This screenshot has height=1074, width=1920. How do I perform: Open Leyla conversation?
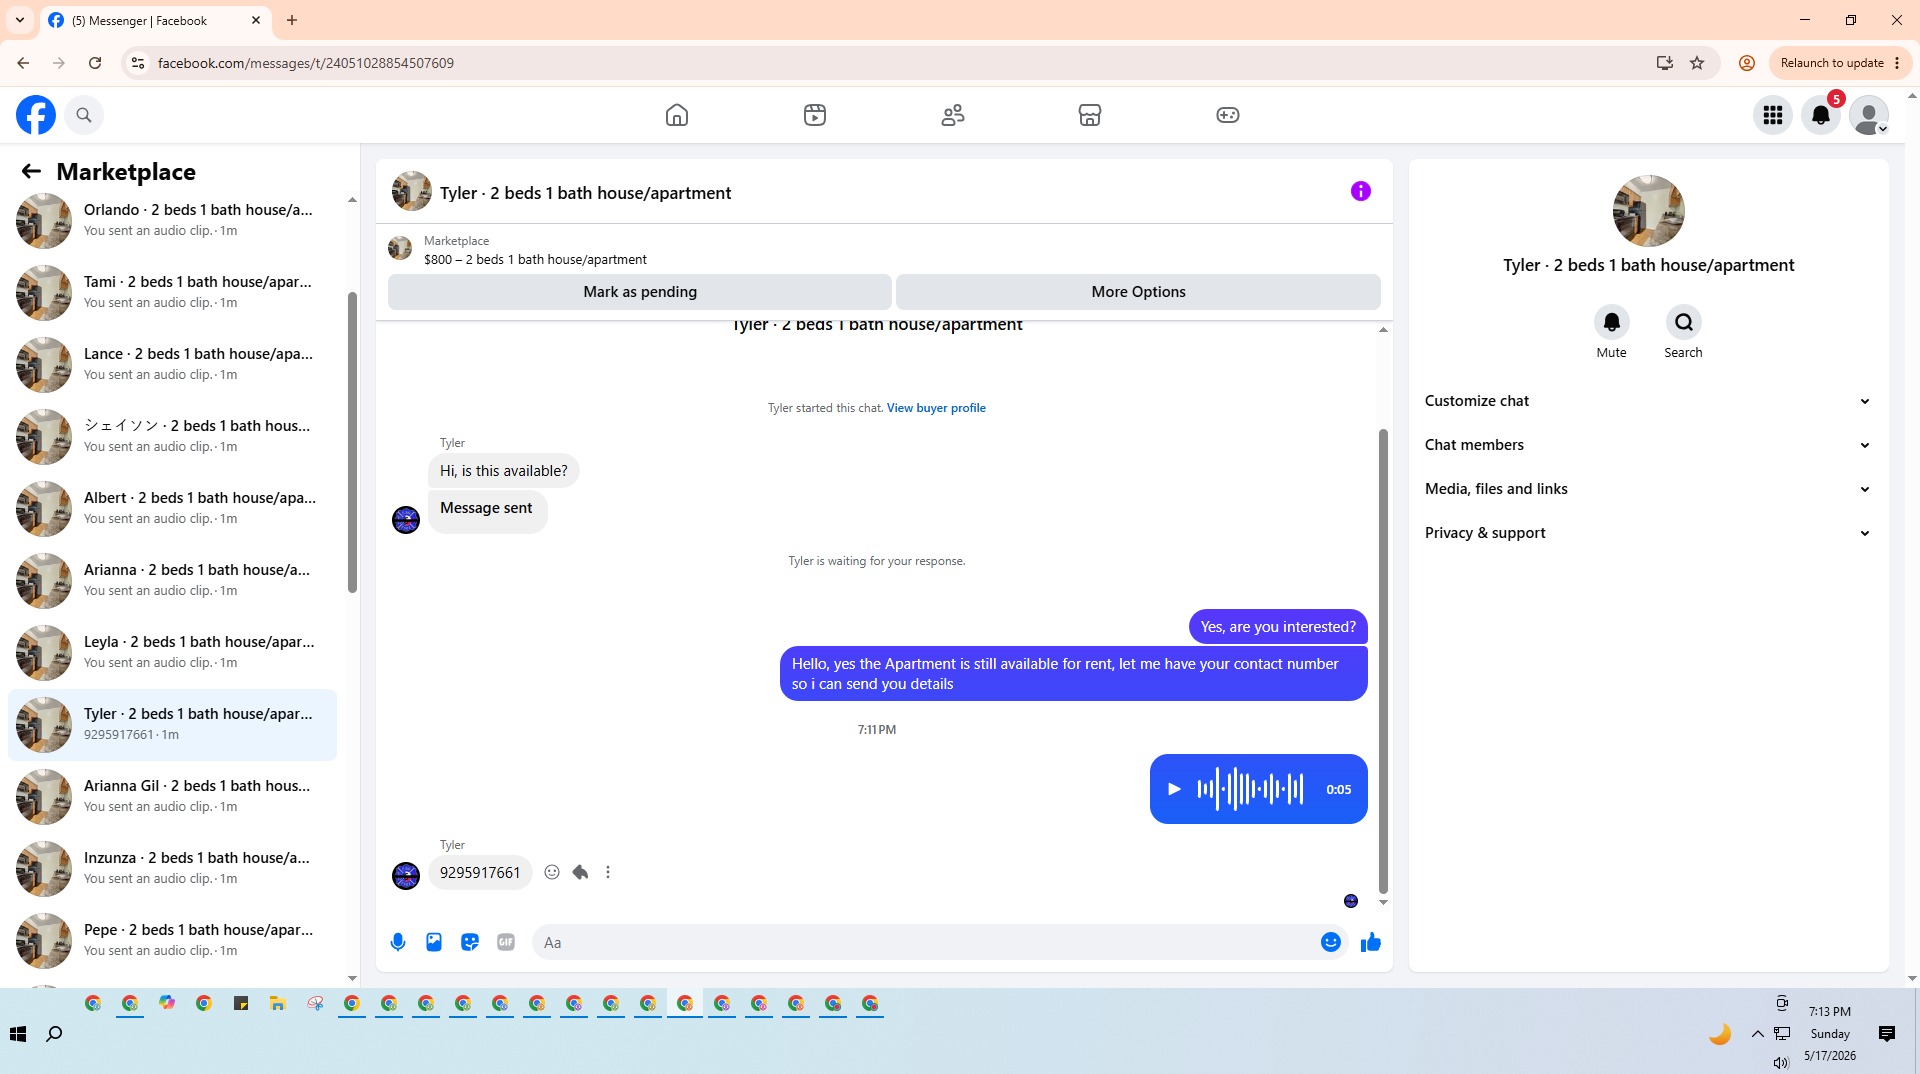pyautogui.click(x=173, y=653)
